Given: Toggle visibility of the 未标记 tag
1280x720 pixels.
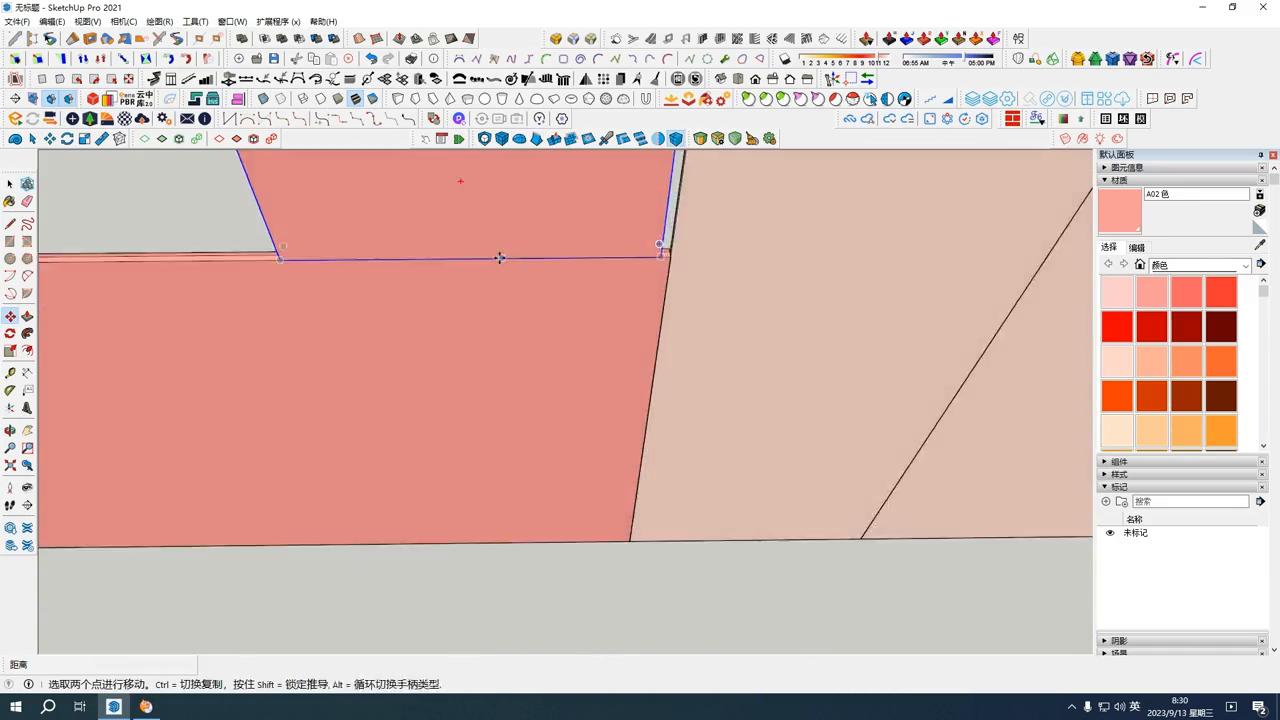Looking at the screenshot, I should click(x=1110, y=533).
